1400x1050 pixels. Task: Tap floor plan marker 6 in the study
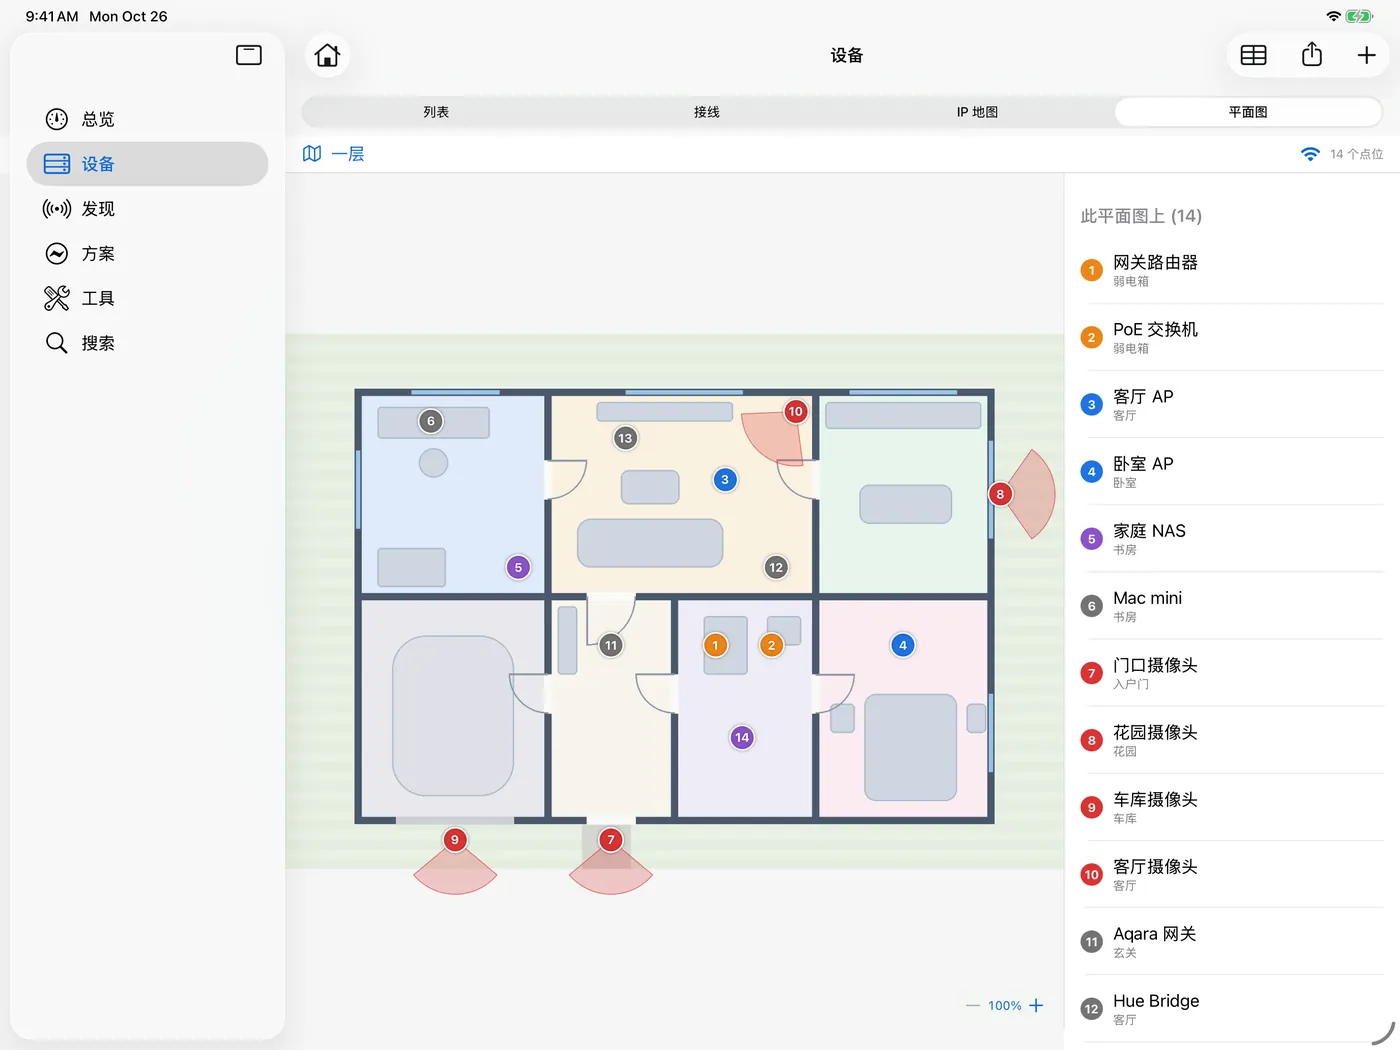431,421
